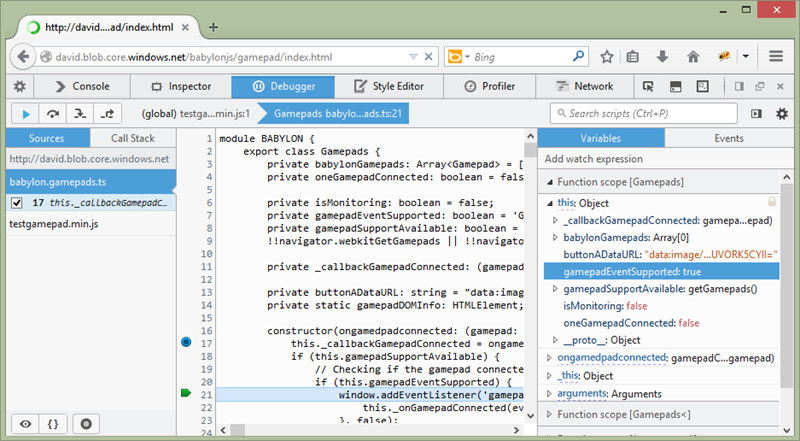Click the code editor vertical scrollbar thumb
The image size is (800, 441).
(x=531, y=151)
